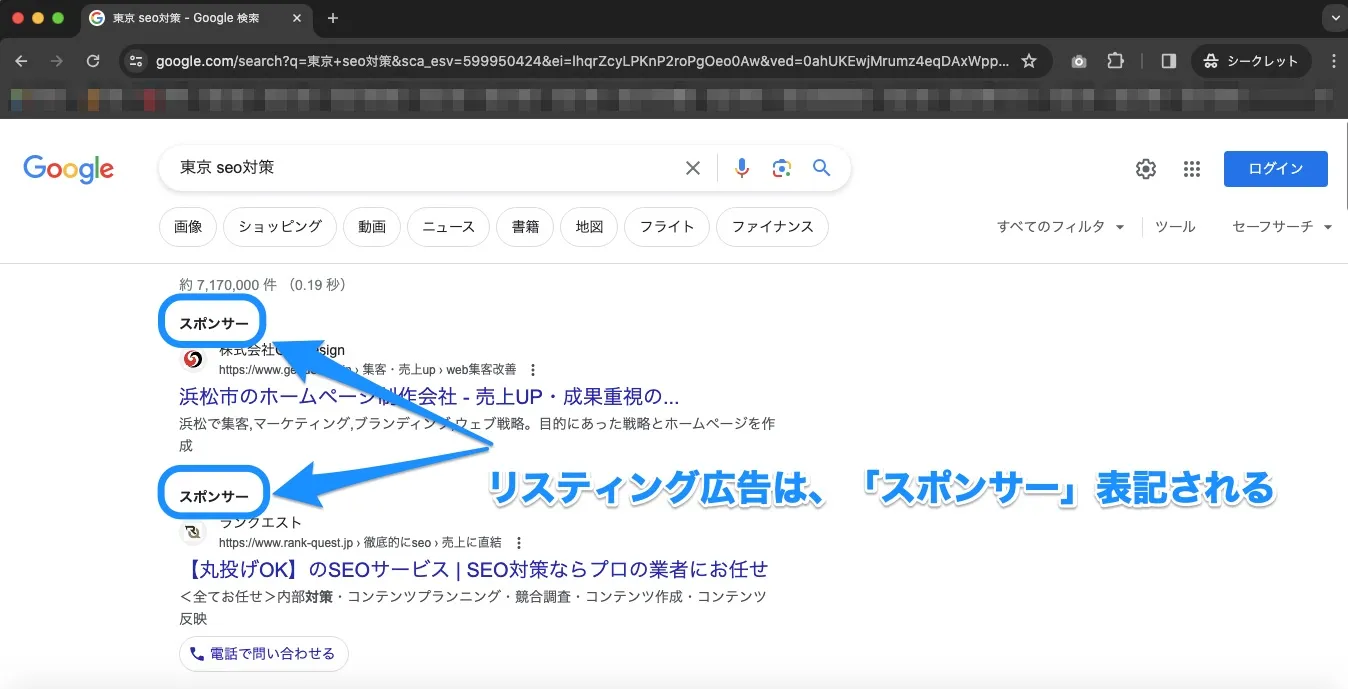Screen dimensions: 1348x689
Task: Click the address bar URL
Action: pyautogui.click(x=582, y=61)
